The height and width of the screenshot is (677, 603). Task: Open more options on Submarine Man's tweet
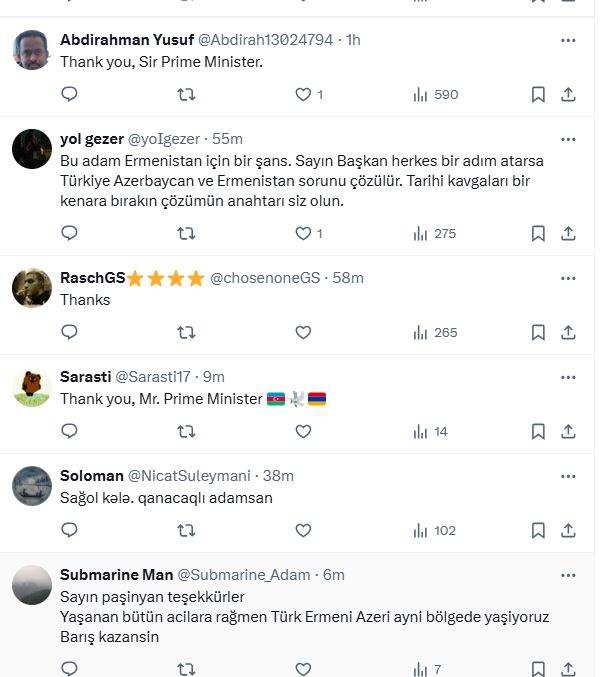point(568,575)
